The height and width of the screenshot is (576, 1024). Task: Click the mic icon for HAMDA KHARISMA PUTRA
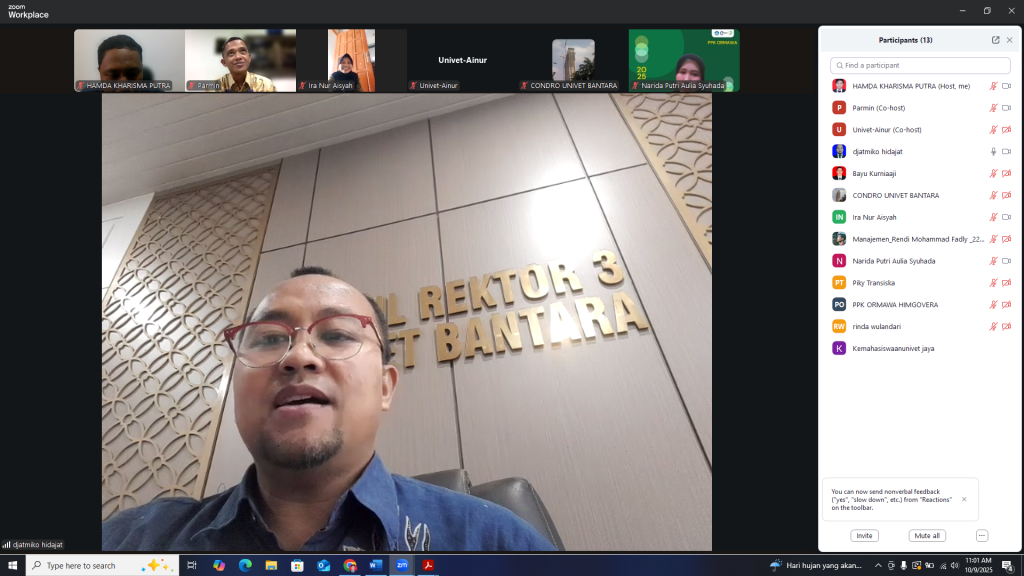[x=993, y=86]
